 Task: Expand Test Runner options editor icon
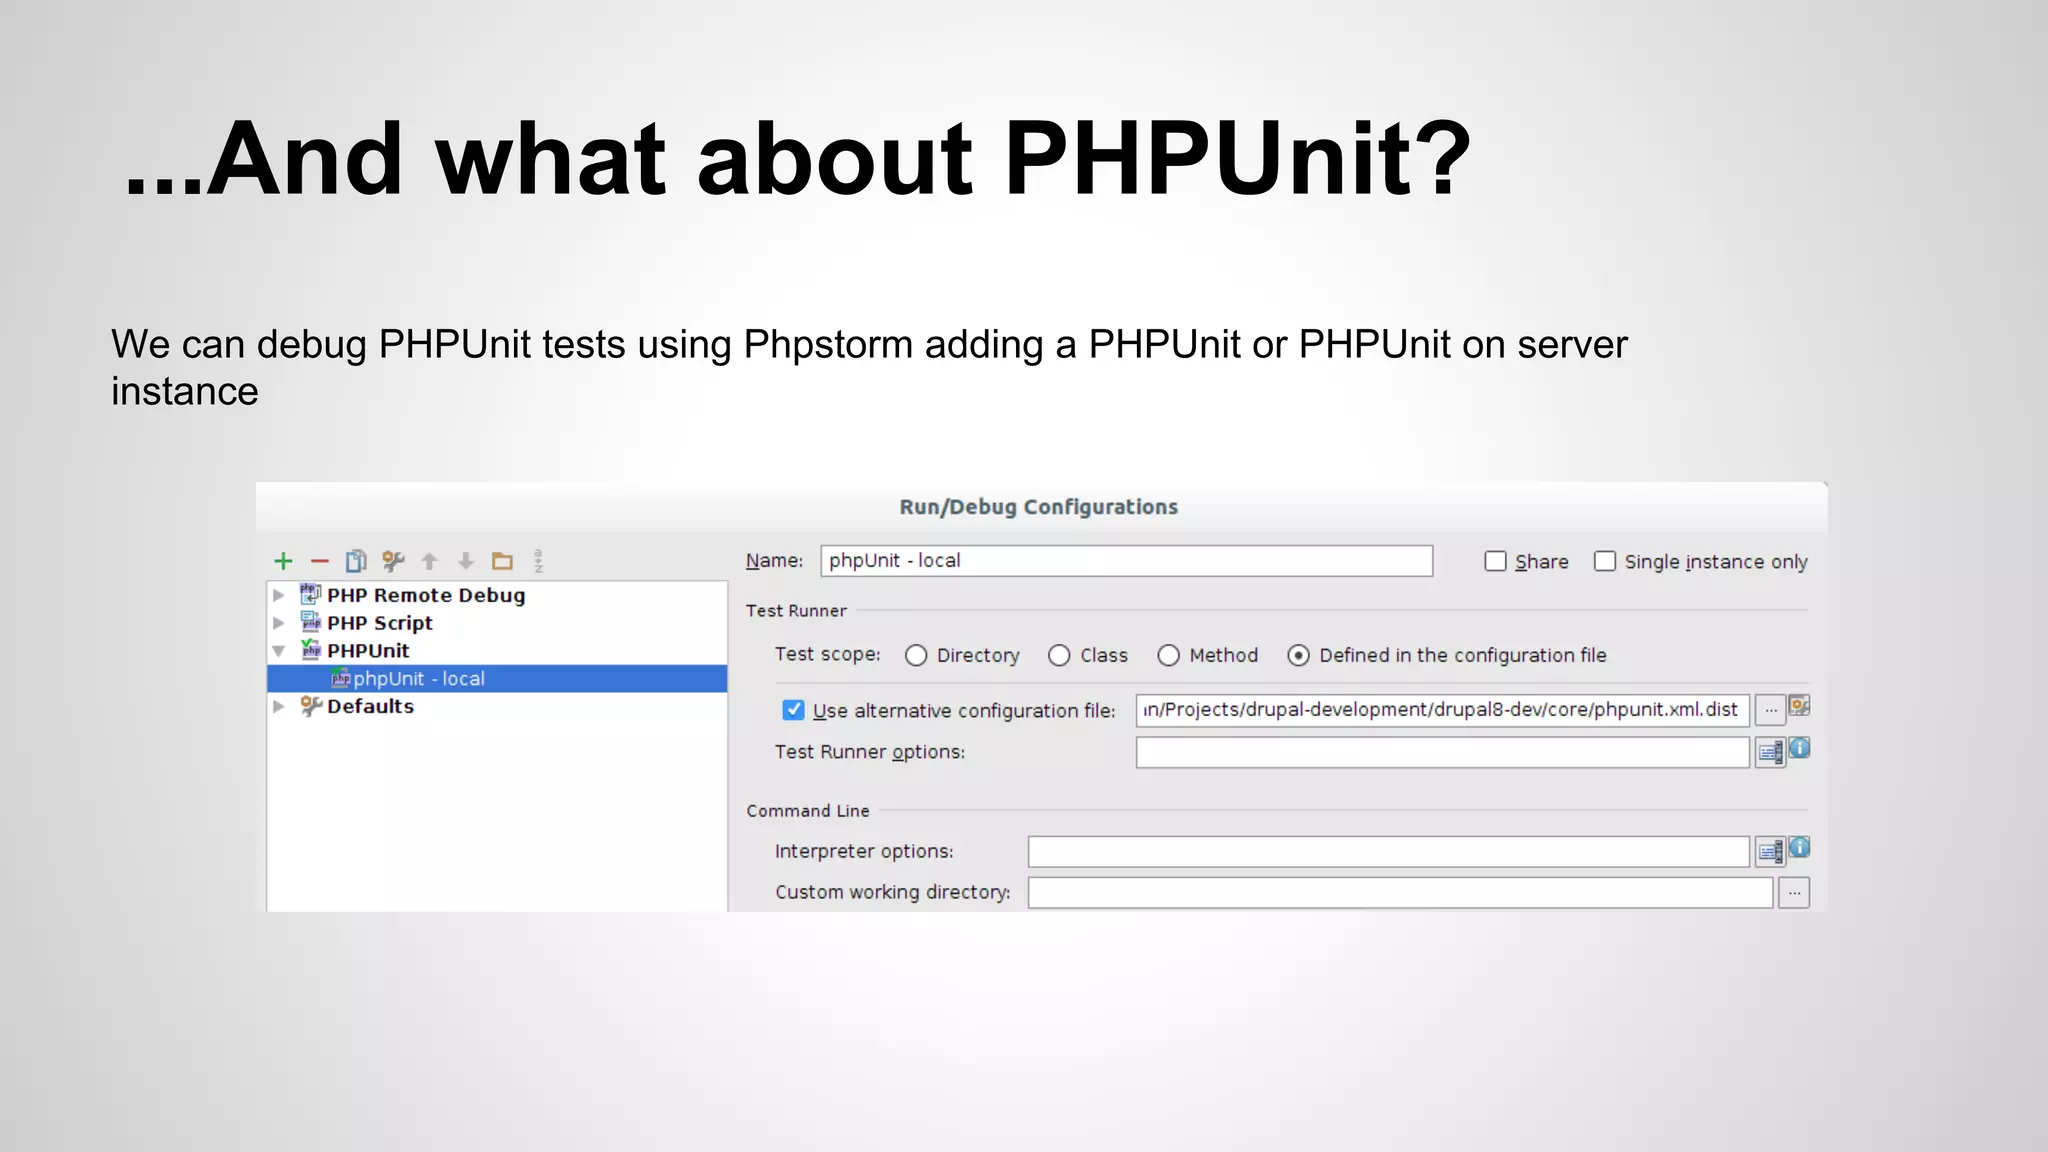click(1770, 752)
